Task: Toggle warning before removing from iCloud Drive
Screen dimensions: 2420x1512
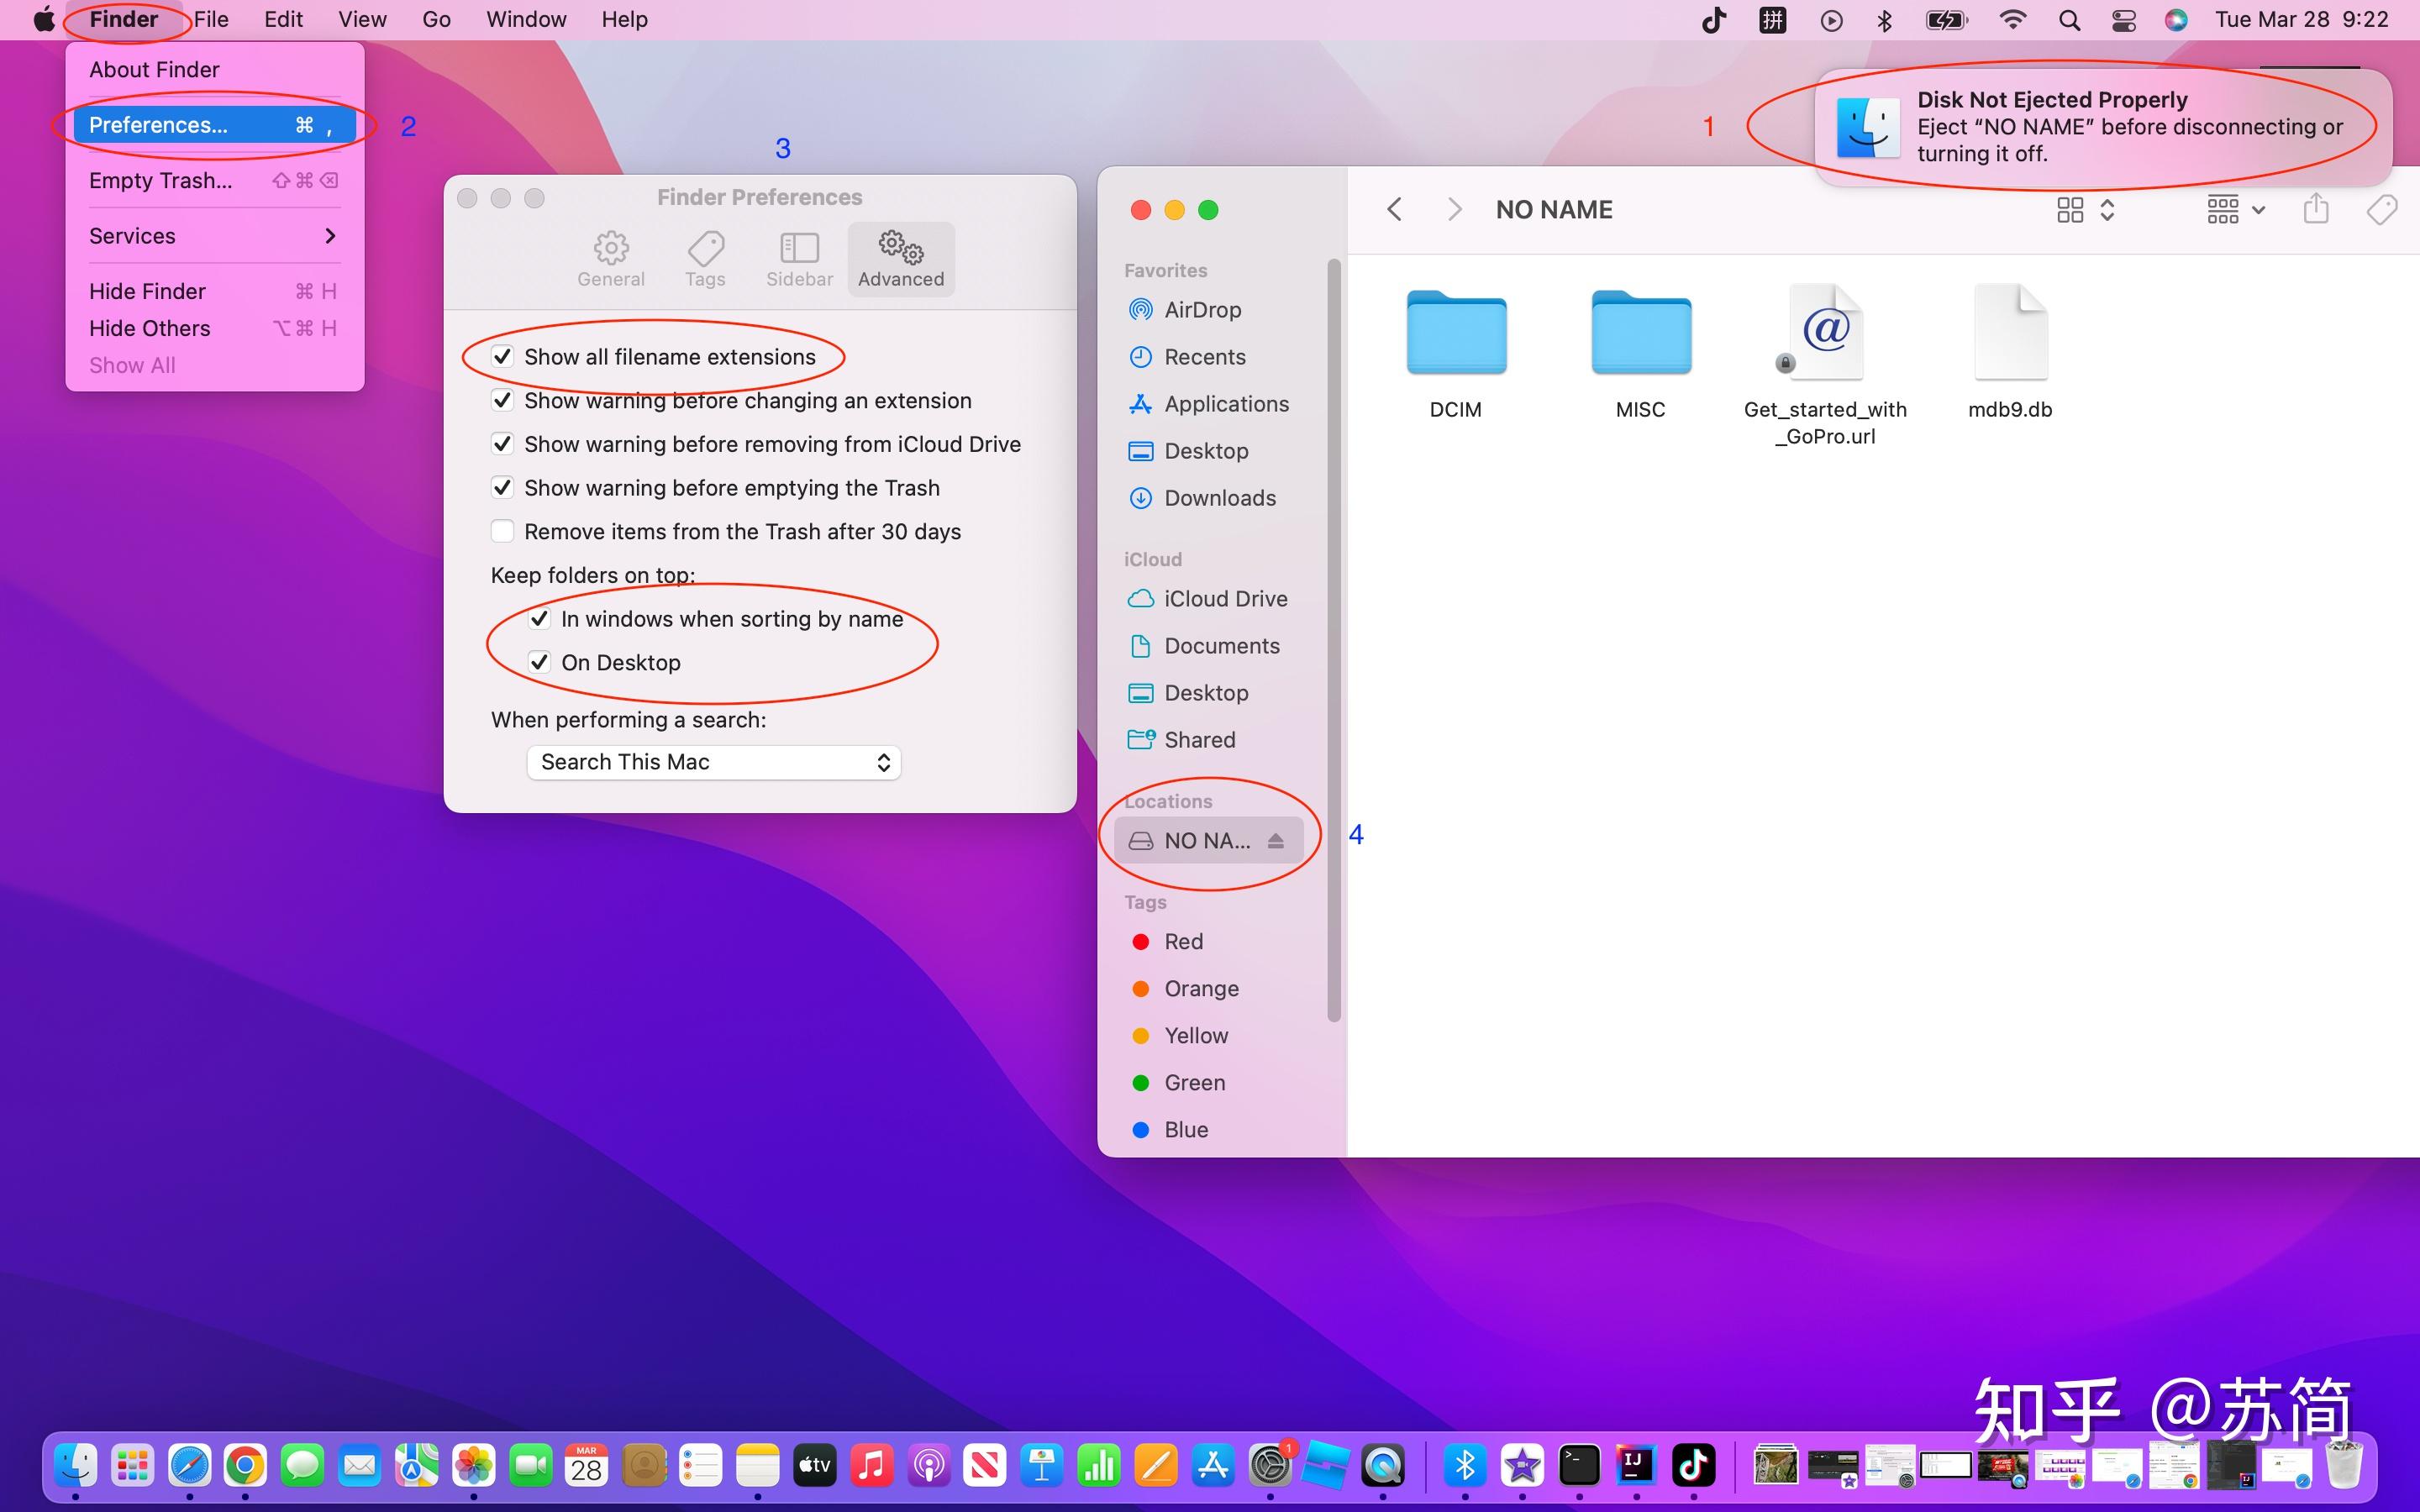Action: click(x=503, y=444)
